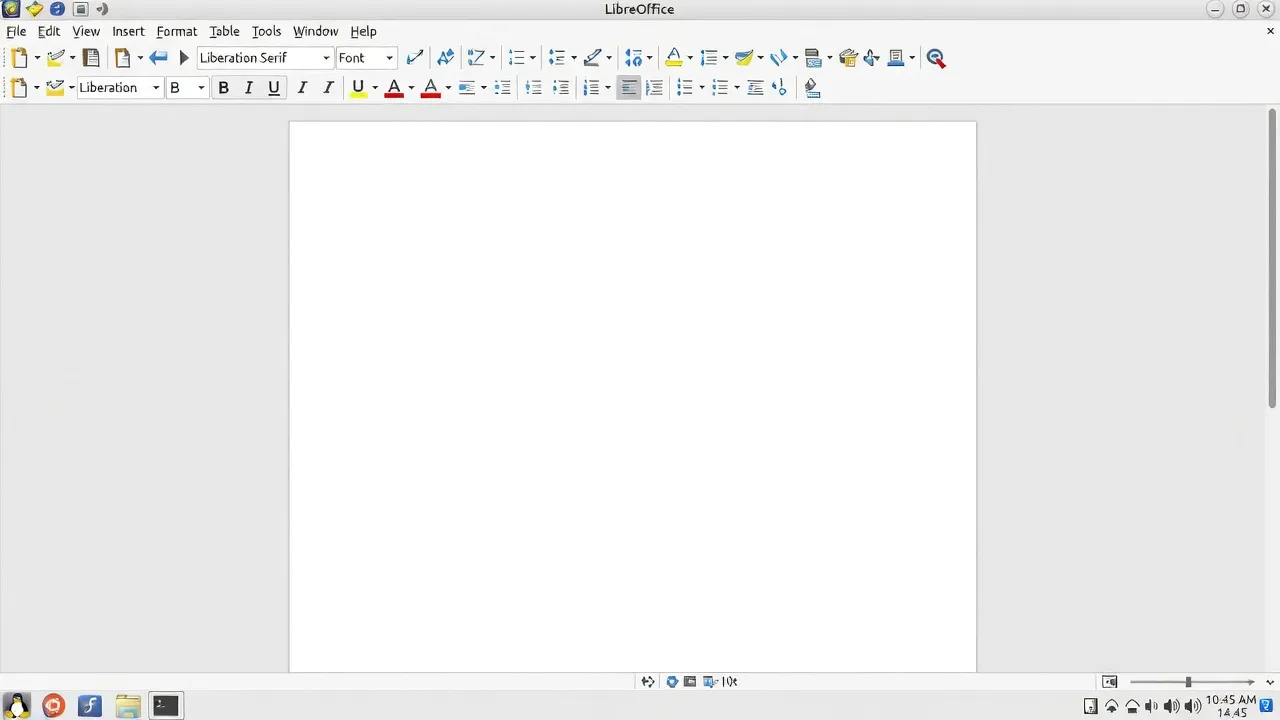The image size is (1280, 720).
Task: Click the blue page monitor icon
Action: tap(896, 58)
